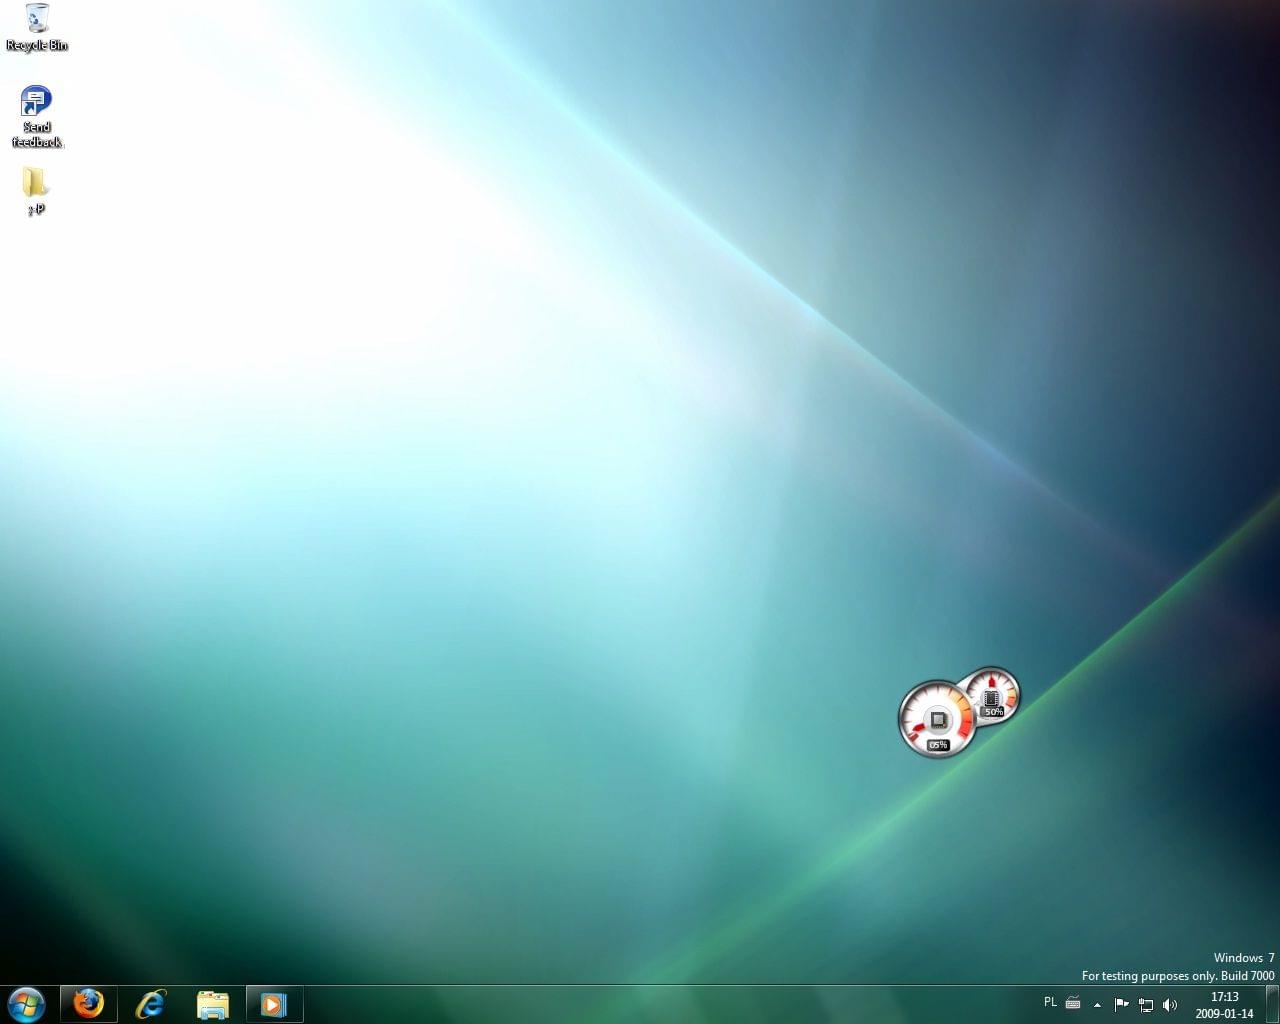Open the Windows Start menu
Viewport: 1280px width, 1024px height.
[x=26, y=1004]
